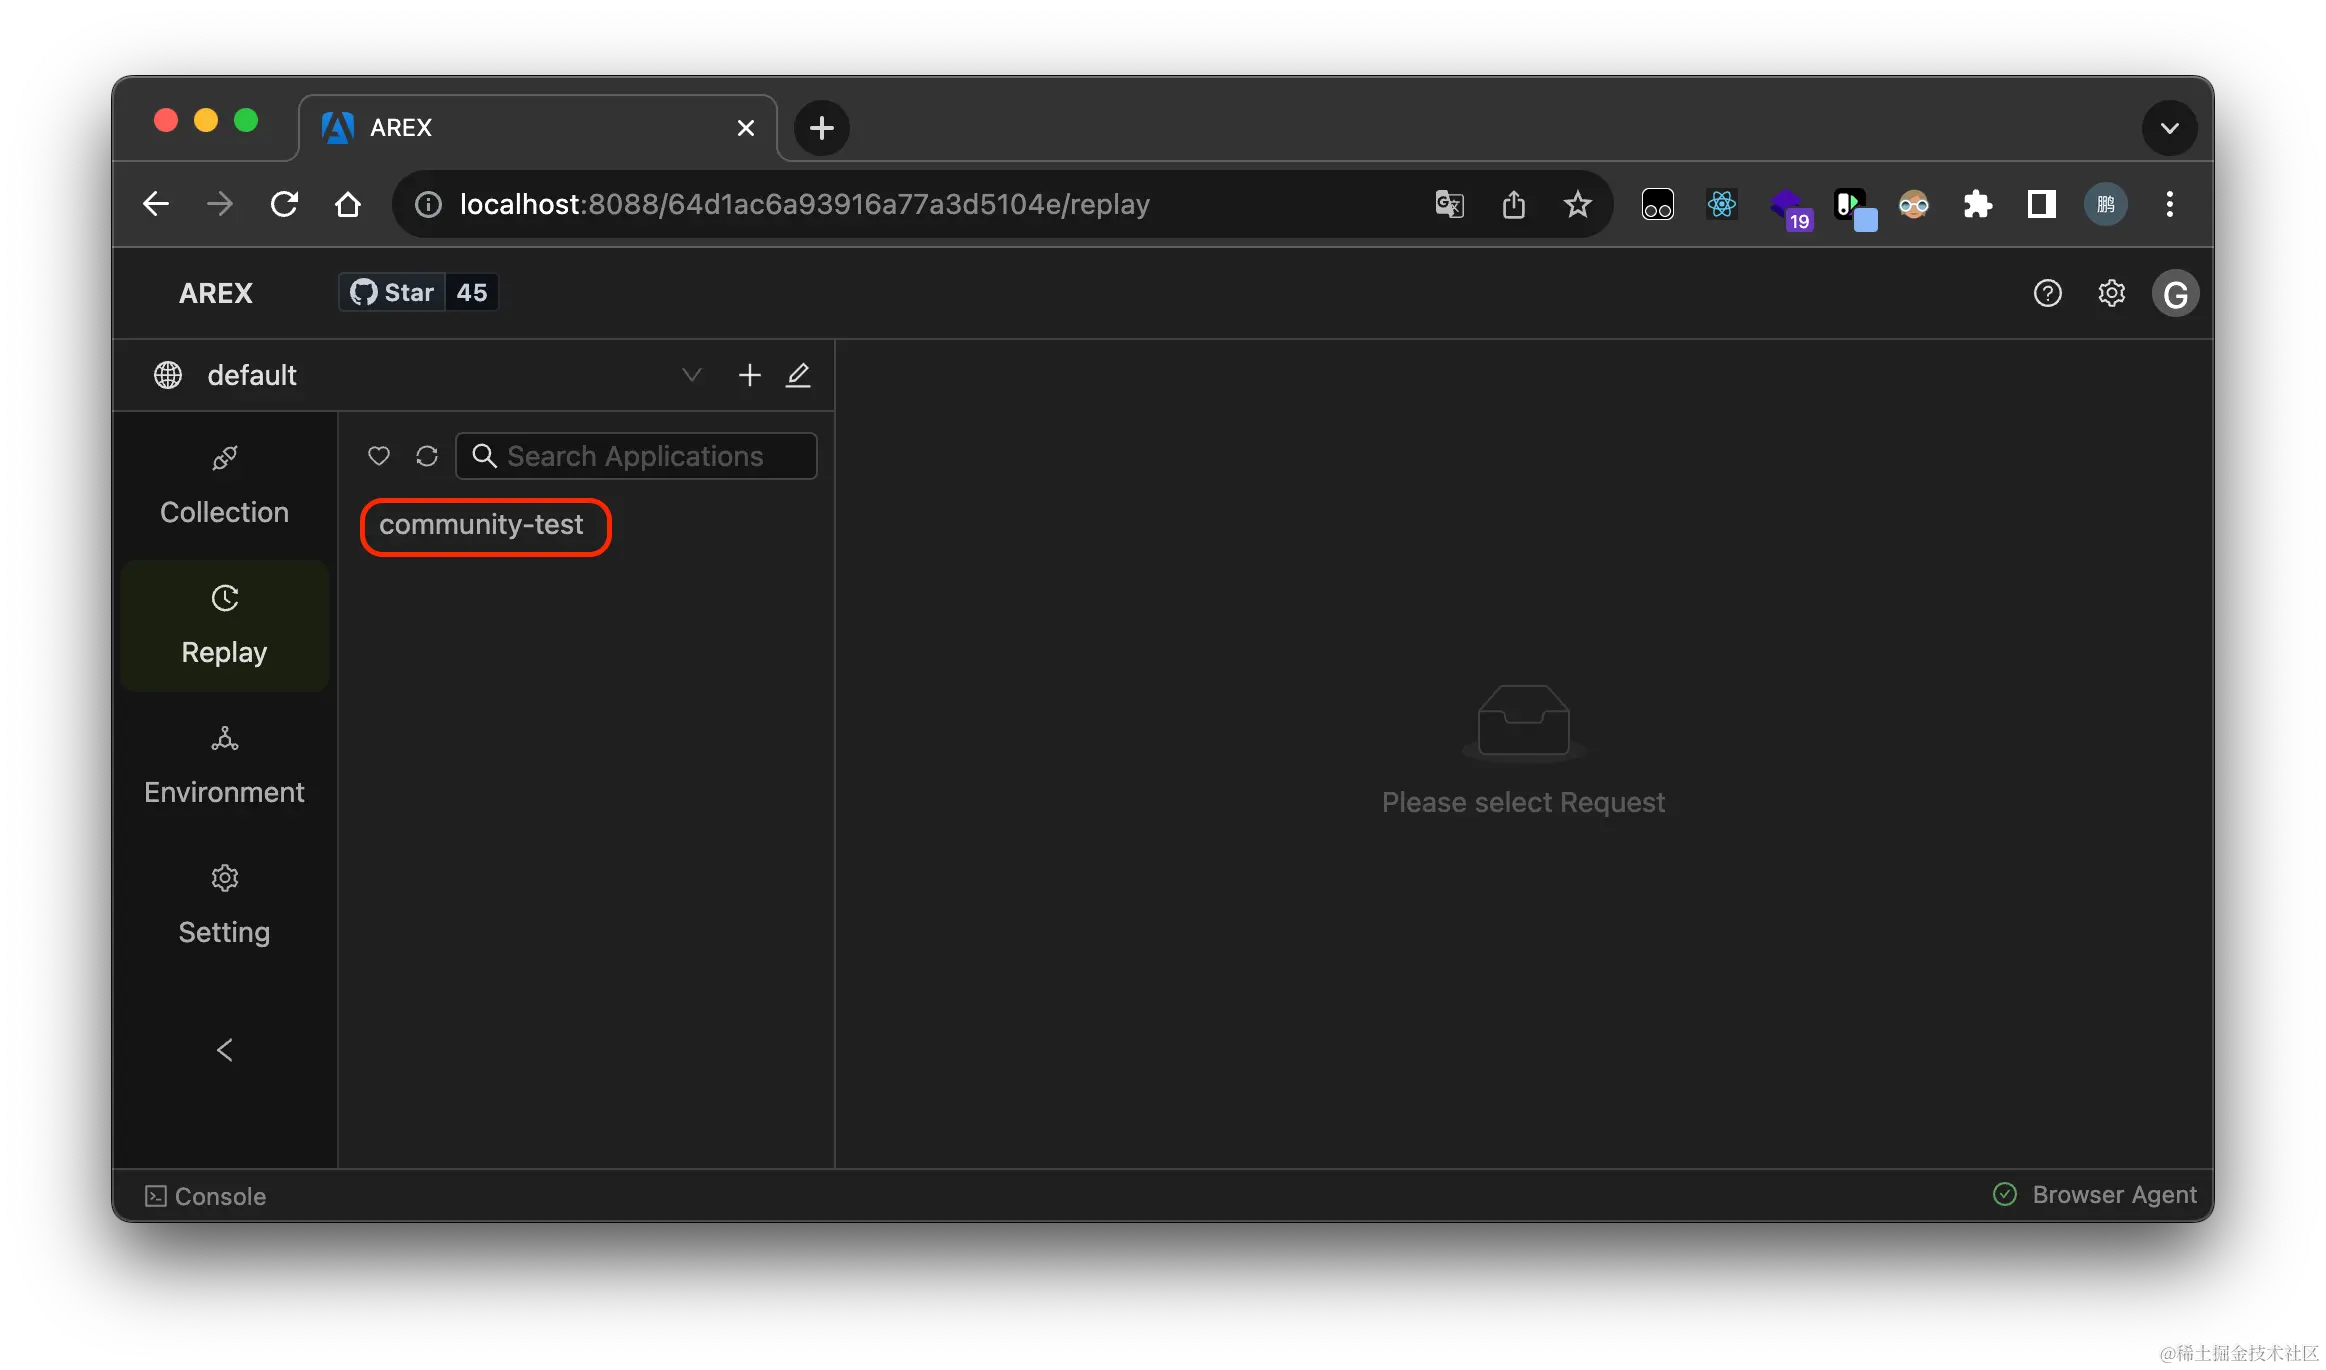Screen dimensions: 2326x1370
Task: Open the GitHub Star button
Action: (x=392, y=292)
